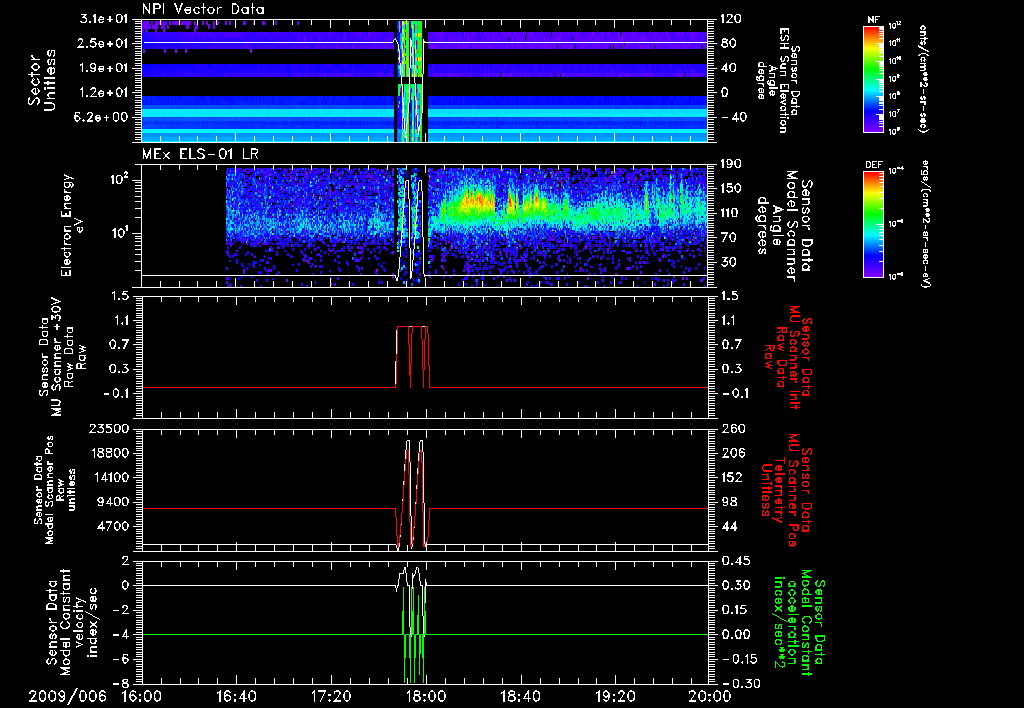Click the -6 tick on velocity axis
The height and width of the screenshot is (708, 1024).
click(x=121, y=660)
